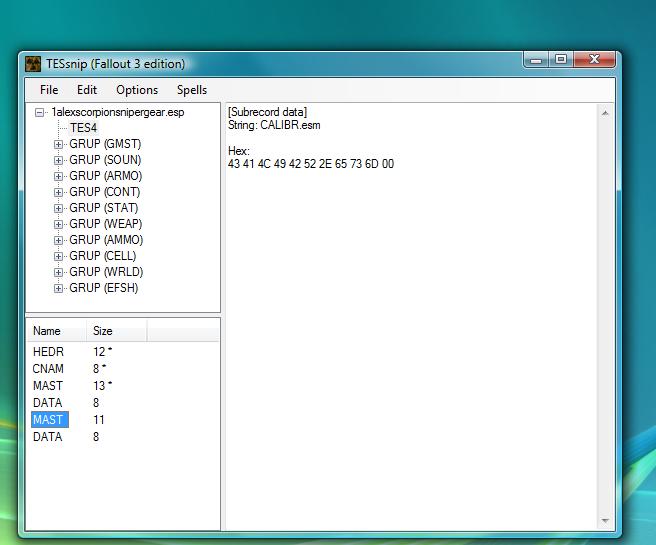Expand the GRUP (CONT) node
Image resolution: width=656 pixels, height=545 pixels.
pos(58,192)
